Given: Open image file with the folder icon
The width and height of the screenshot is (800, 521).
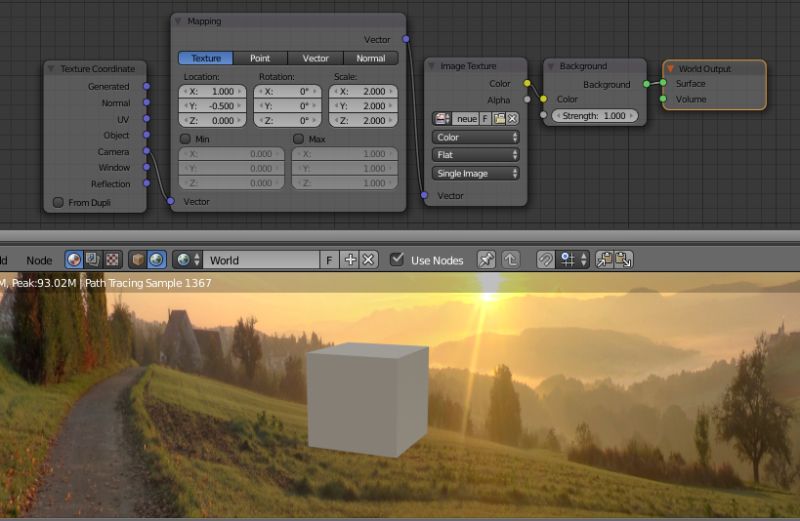Looking at the screenshot, I should tap(499, 119).
